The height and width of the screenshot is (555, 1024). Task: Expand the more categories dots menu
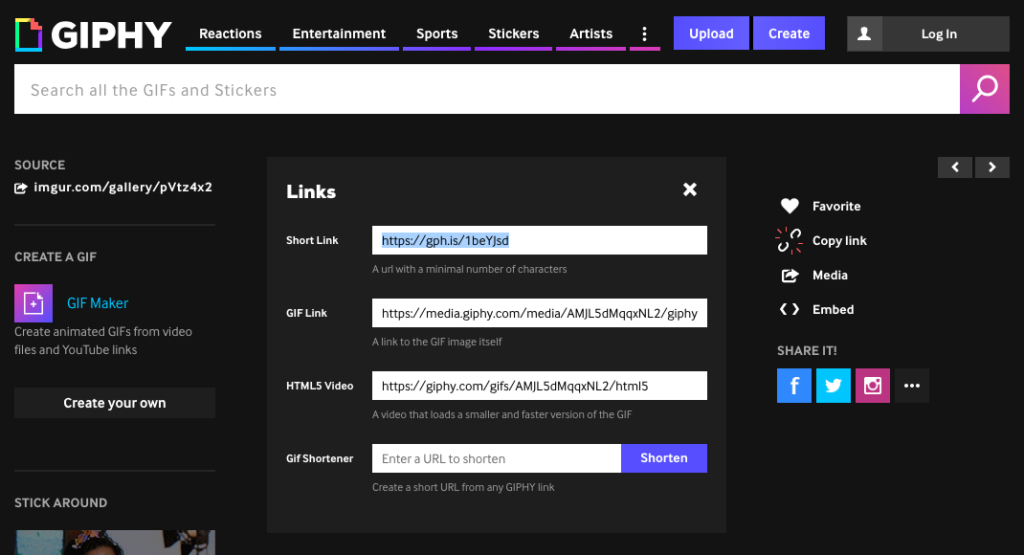(x=645, y=33)
